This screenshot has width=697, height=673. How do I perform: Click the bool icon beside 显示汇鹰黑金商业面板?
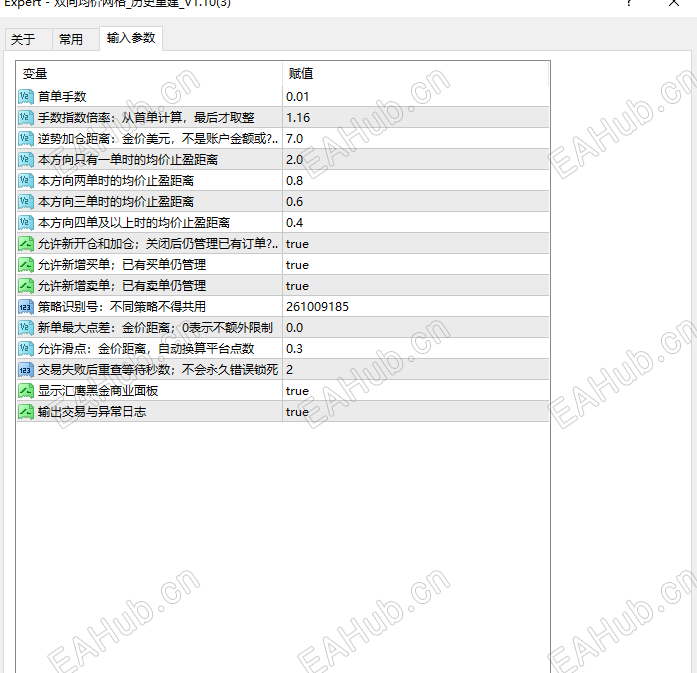point(26,391)
